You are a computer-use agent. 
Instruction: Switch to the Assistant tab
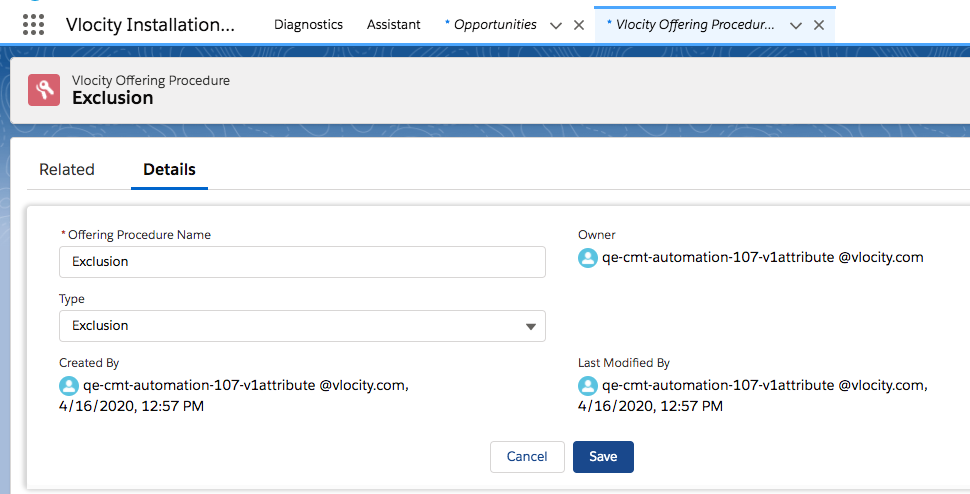tap(393, 25)
